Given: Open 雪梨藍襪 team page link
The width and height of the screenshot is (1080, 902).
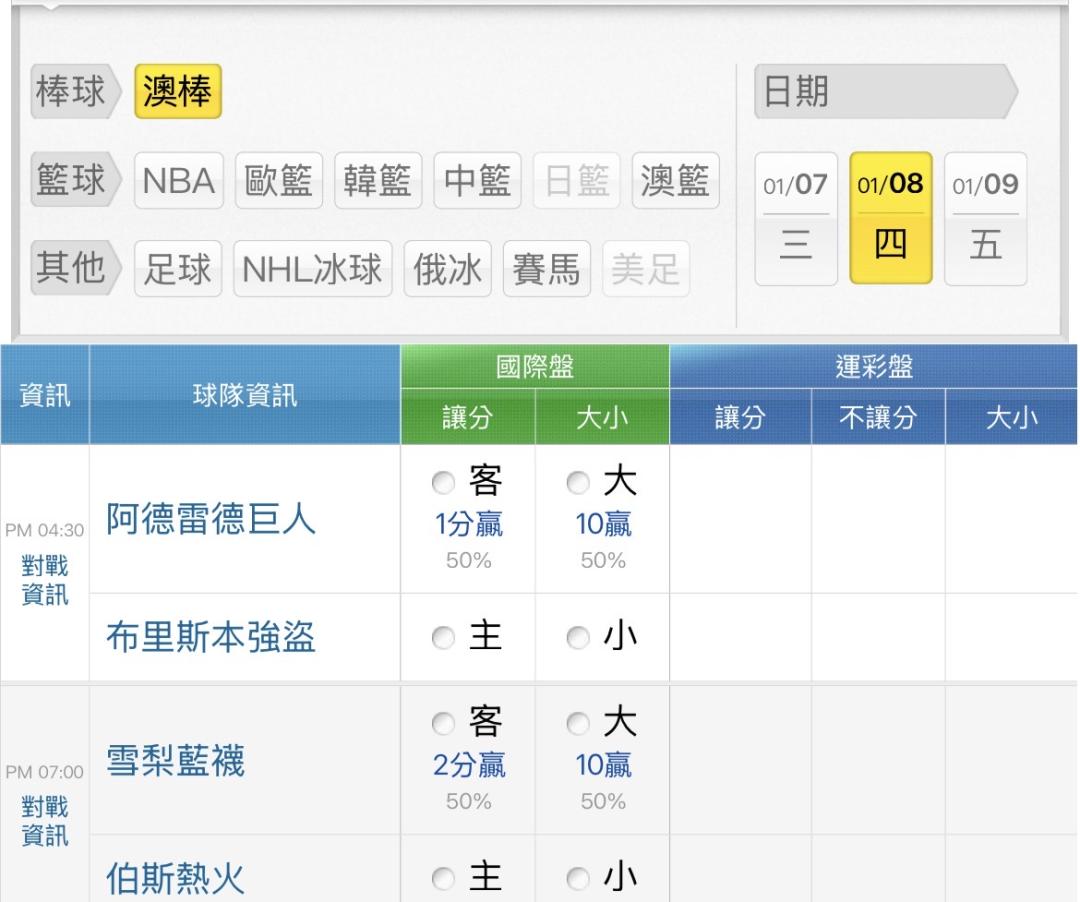Looking at the screenshot, I should (176, 764).
